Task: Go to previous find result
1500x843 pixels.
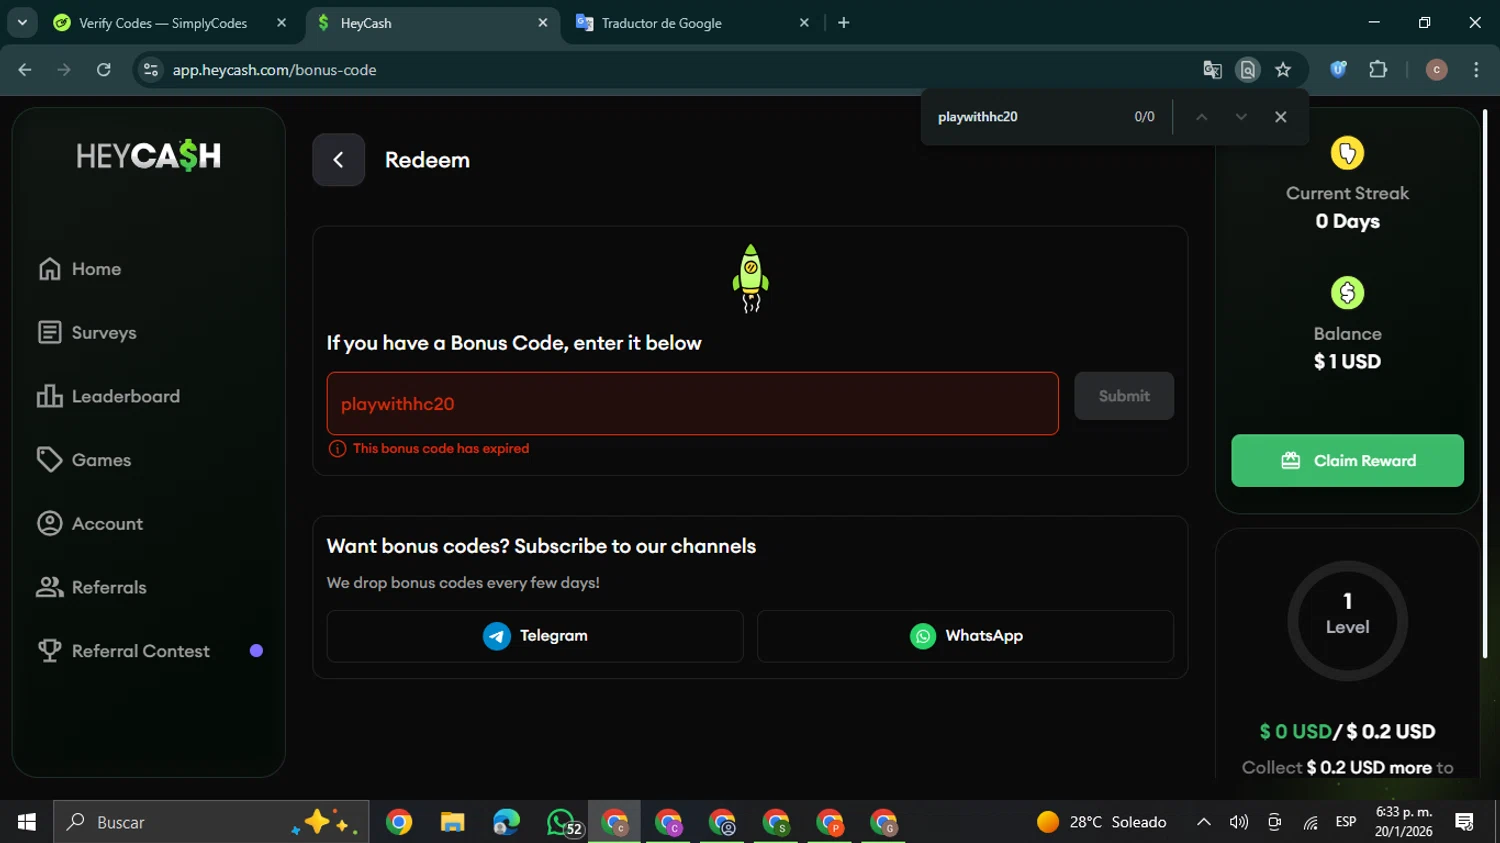Action: (x=1202, y=117)
